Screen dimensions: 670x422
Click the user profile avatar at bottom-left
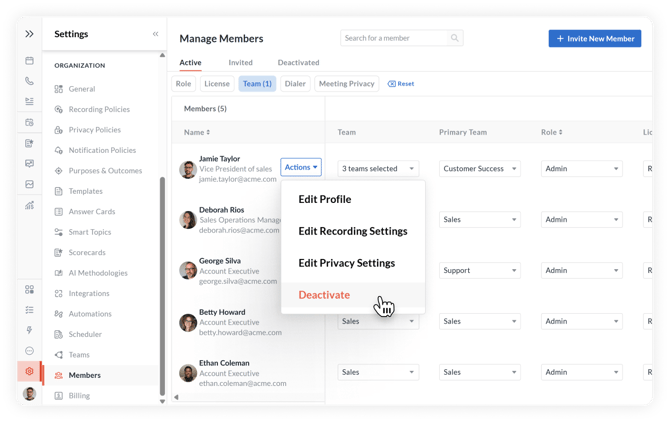pos(29,394)
